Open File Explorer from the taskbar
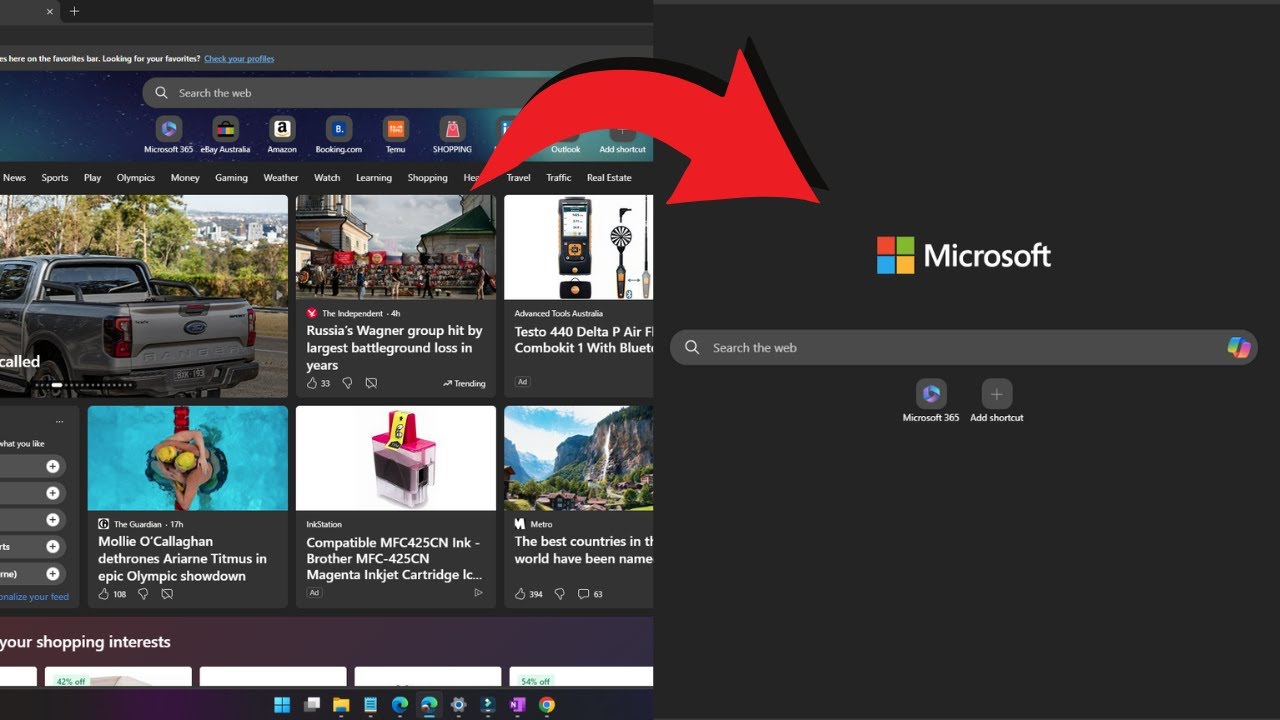 pyautogui.click(x=341, y=705)
